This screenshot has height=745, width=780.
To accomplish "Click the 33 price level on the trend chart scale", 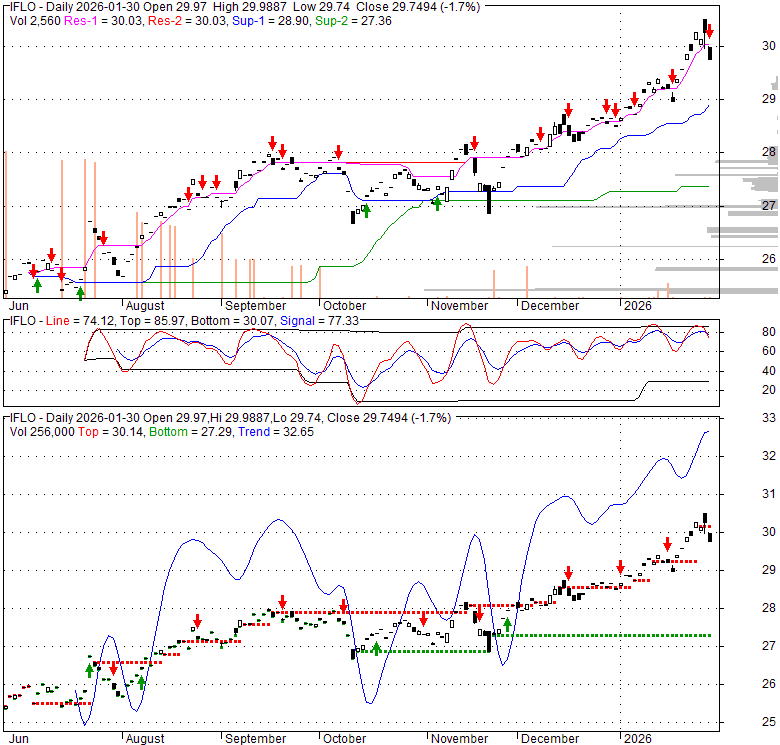I will tap(769, 418).
